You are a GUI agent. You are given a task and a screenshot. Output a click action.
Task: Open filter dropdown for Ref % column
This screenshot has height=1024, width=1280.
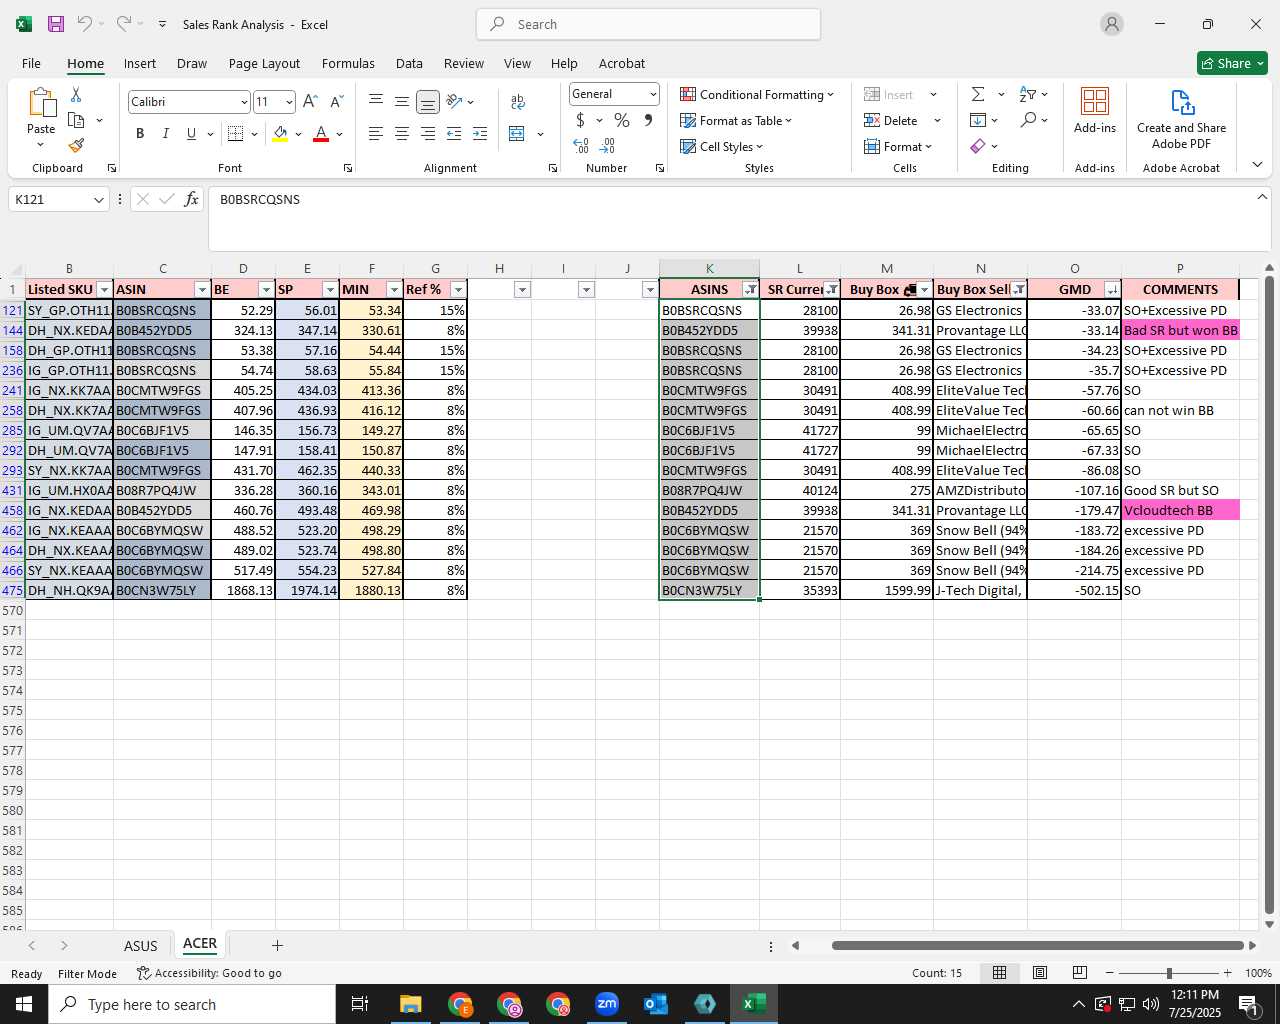point(458,290)
